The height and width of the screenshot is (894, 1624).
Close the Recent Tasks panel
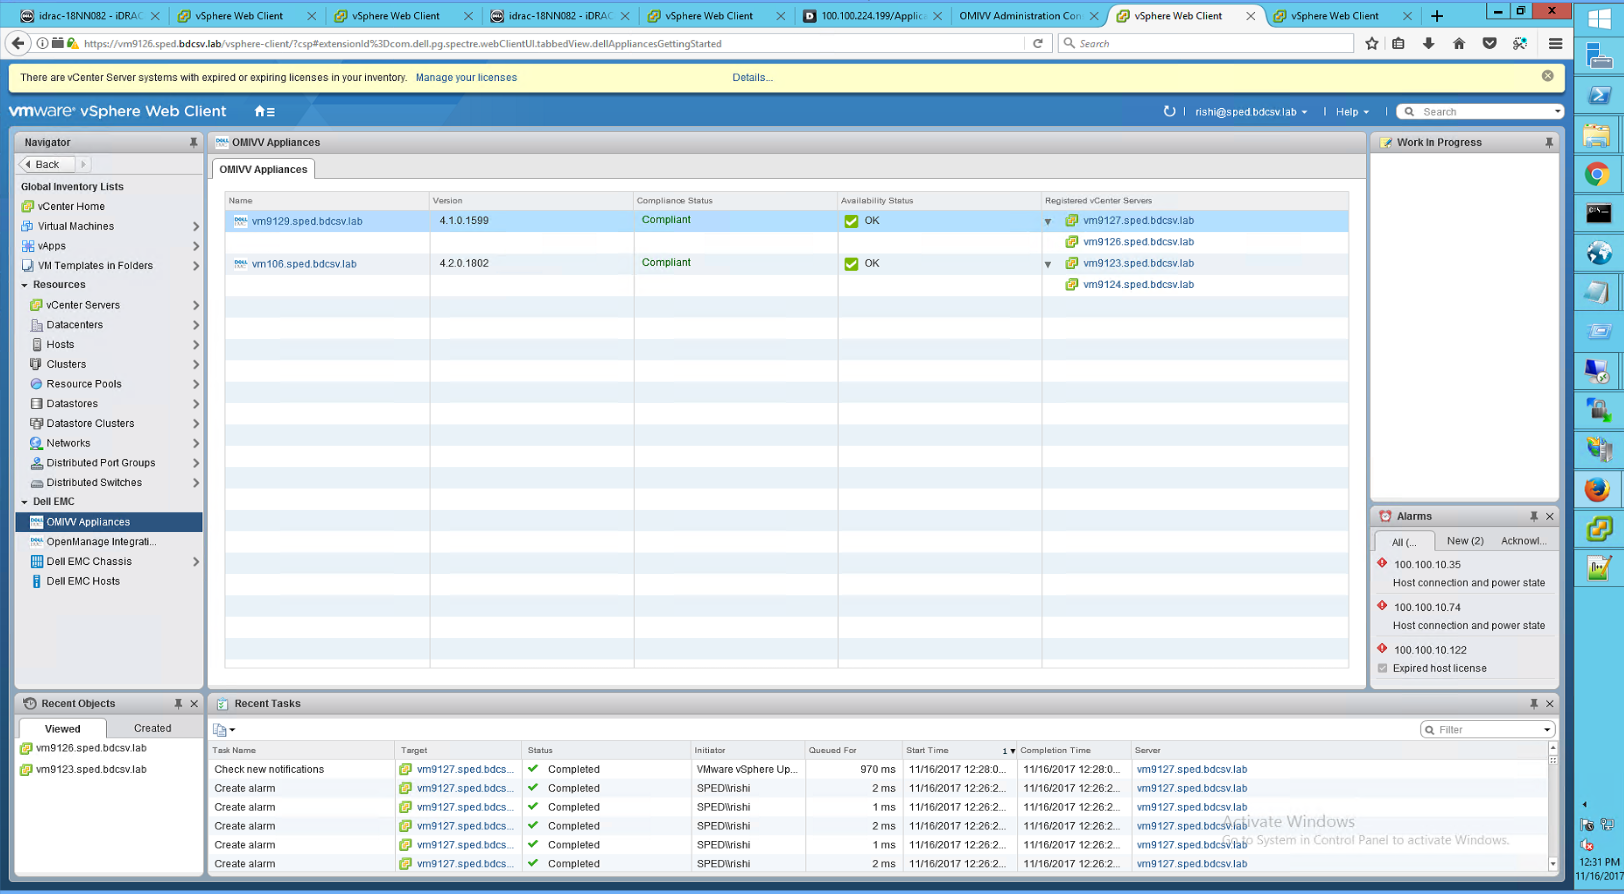(1550, 704)
